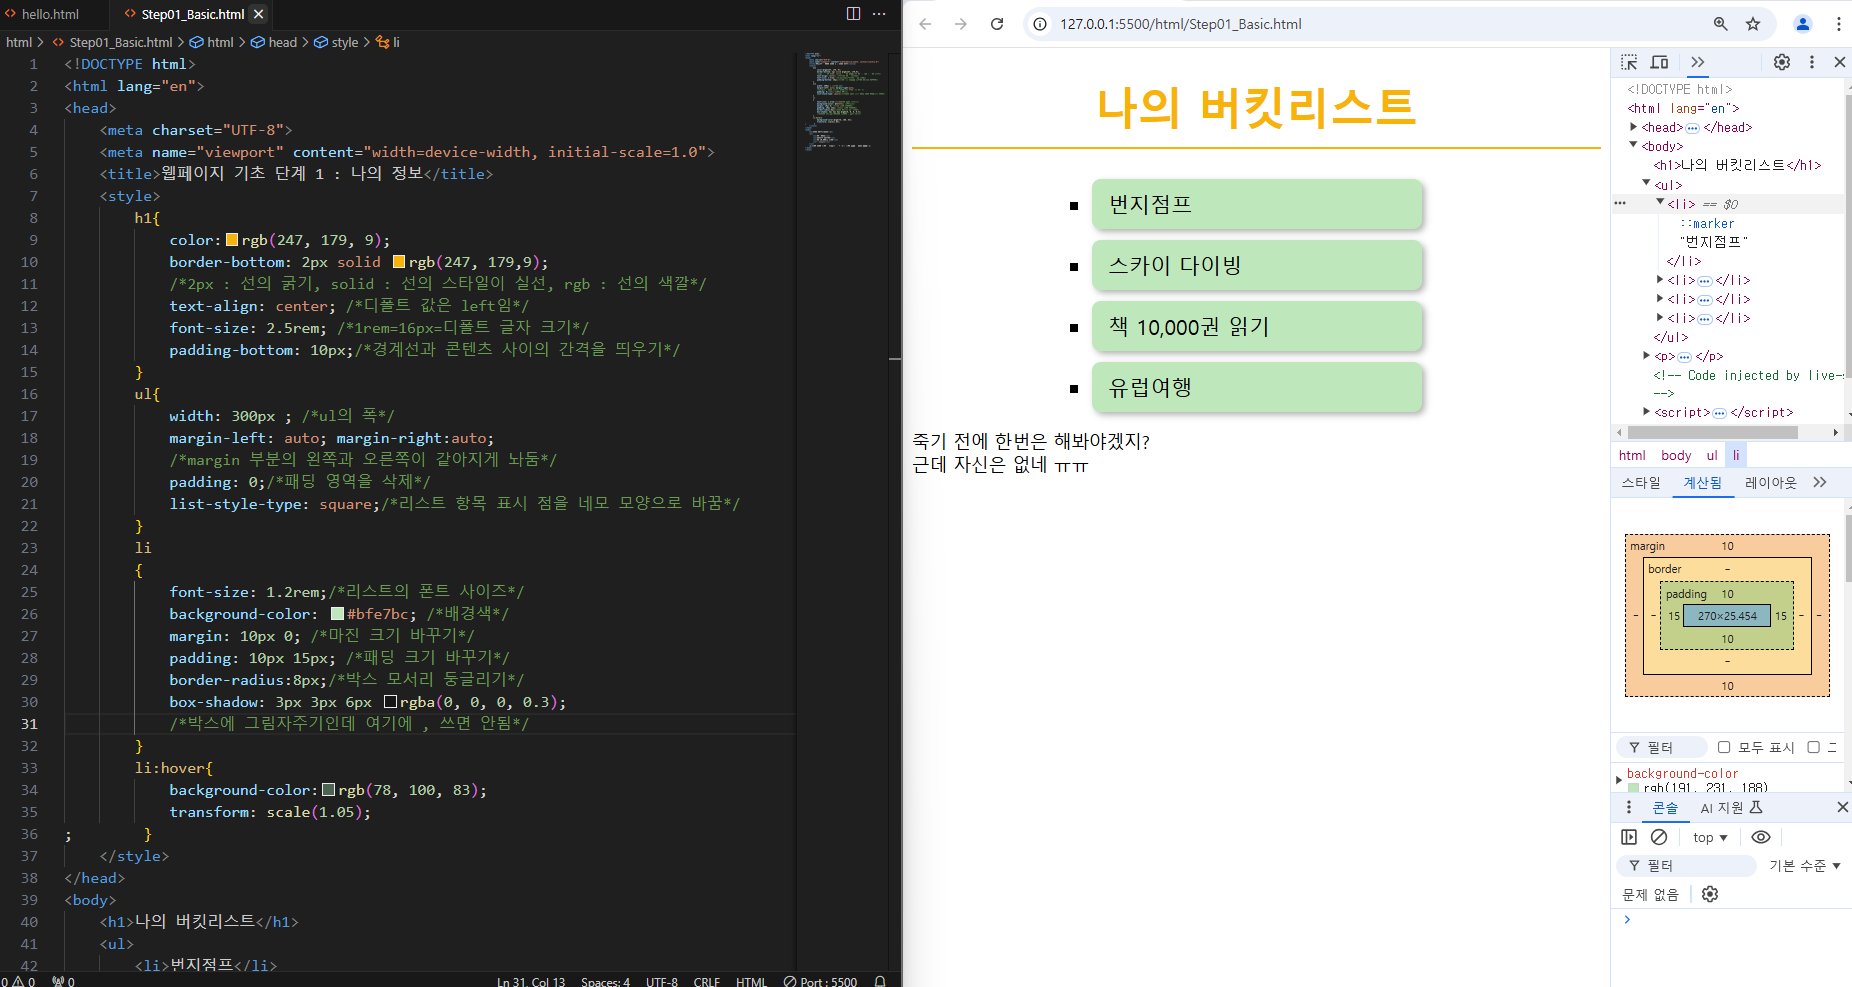Open DevTools settings gear
The width and height of the screenshot is (1852, 987).
coord(1782,62)
